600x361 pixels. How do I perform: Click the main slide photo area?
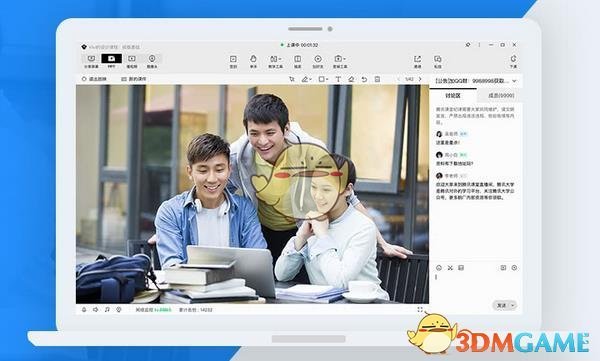coord(252,194)
